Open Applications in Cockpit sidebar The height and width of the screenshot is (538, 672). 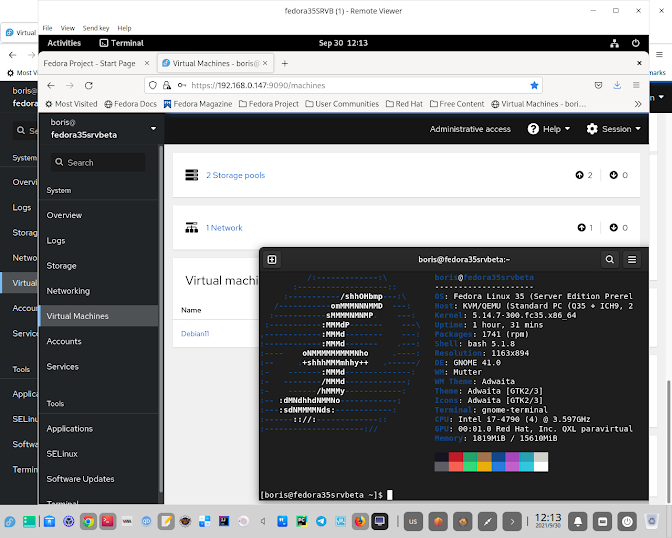pos(99,429)
